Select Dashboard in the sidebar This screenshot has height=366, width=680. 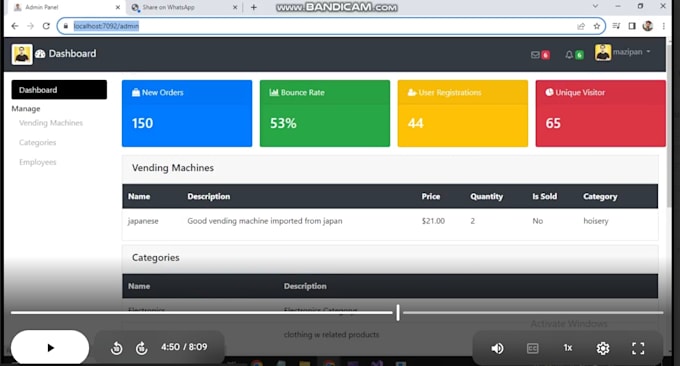[x=59, y=90]
